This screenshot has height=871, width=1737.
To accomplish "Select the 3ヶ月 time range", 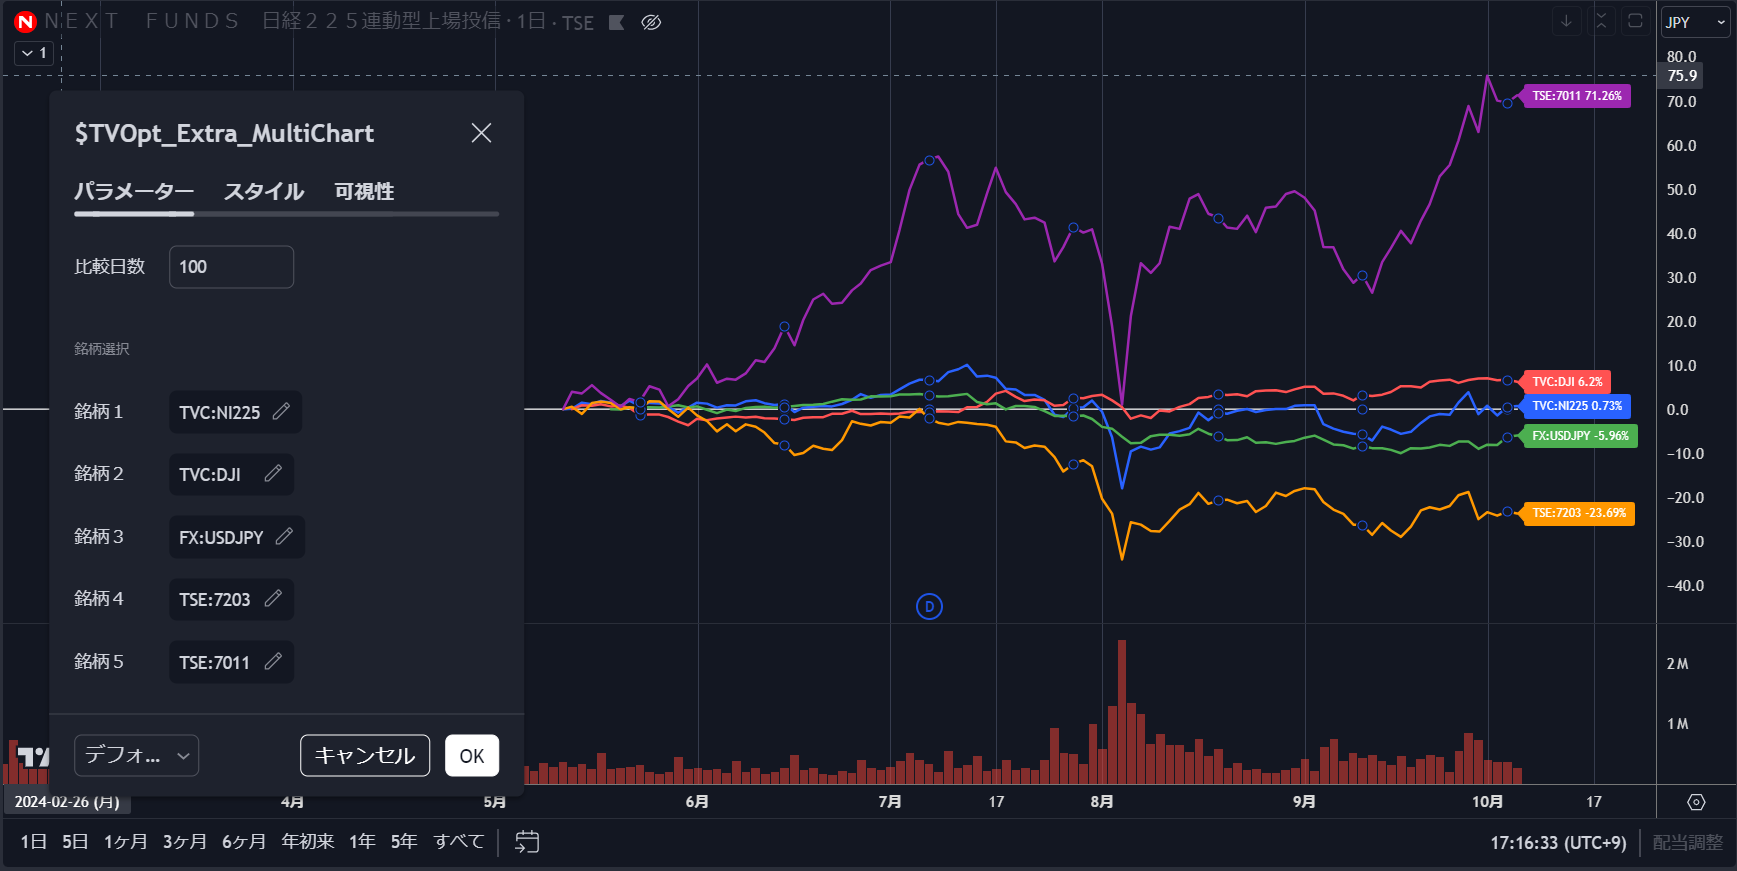I will tap(185, 842).
